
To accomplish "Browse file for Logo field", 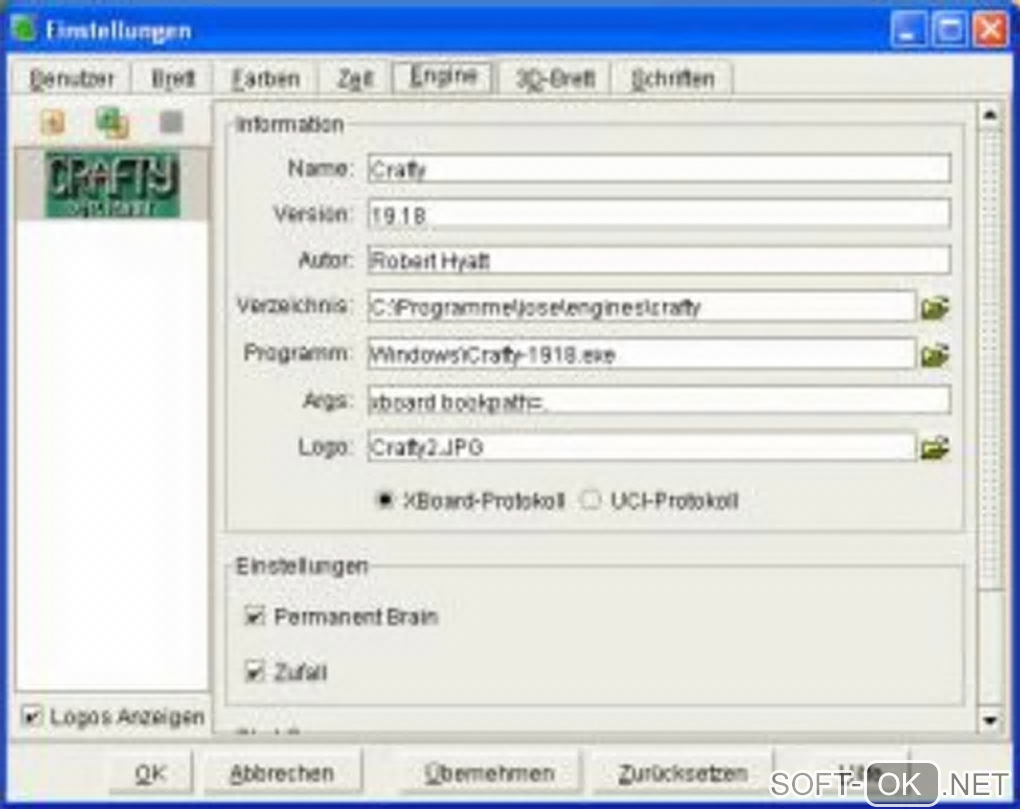I will pyautogui.click(x=935, y=447).
